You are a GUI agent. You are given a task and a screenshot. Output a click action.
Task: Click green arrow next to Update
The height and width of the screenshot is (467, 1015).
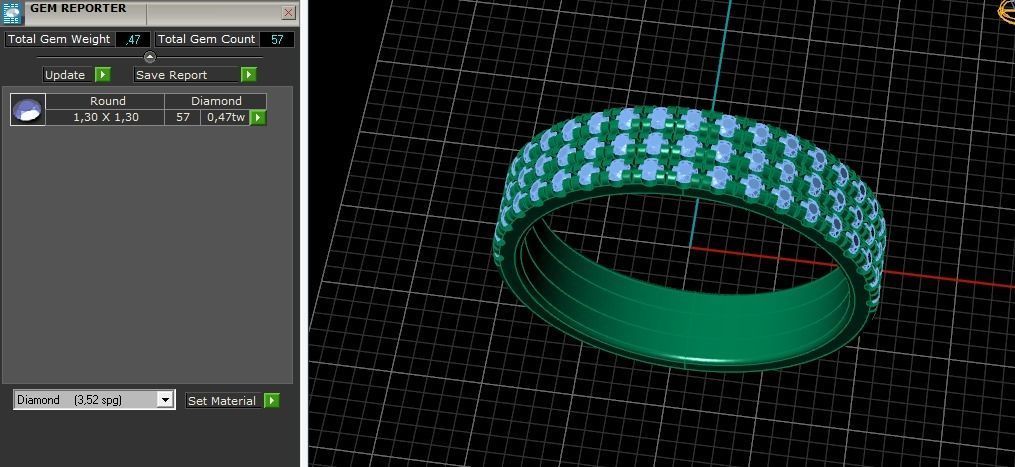[103, 75]
